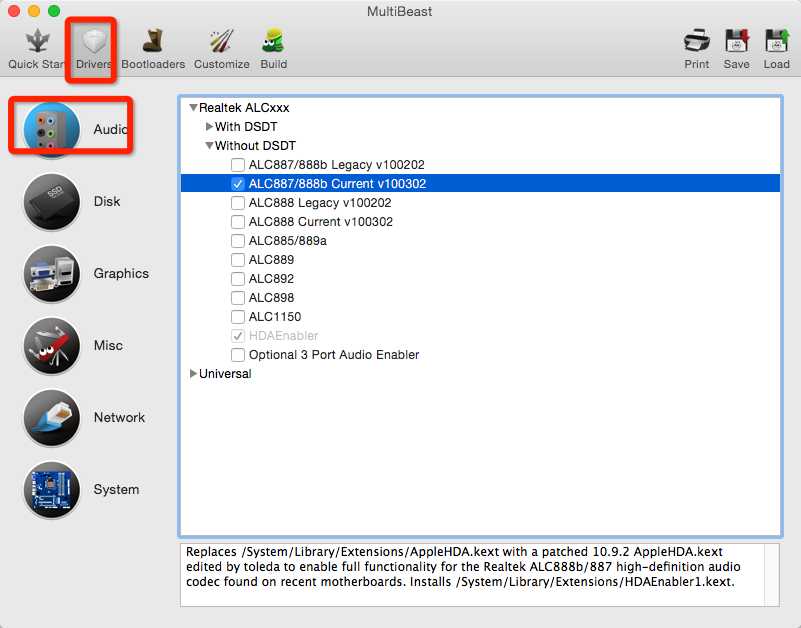This screenshot has height=628, width=801.
Task: Select the Realtek ALCxxx label
Action: pos(244,108)
